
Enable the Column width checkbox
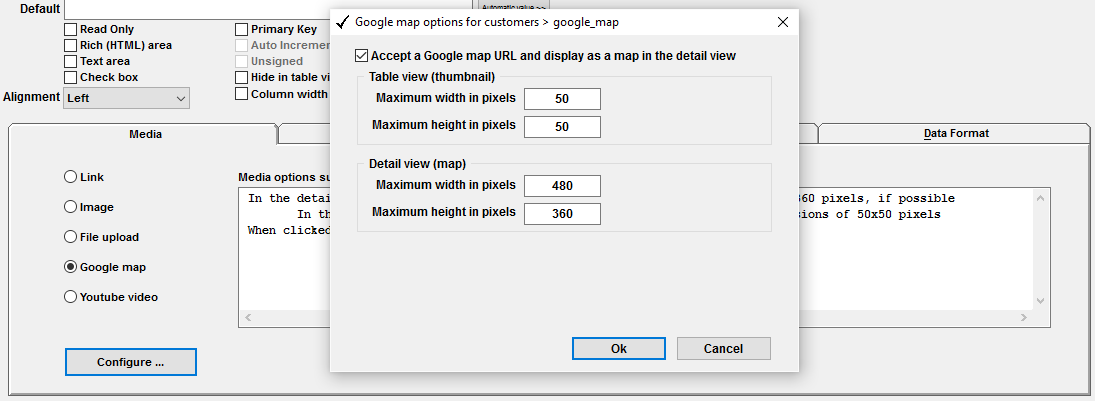pos(241,94)
